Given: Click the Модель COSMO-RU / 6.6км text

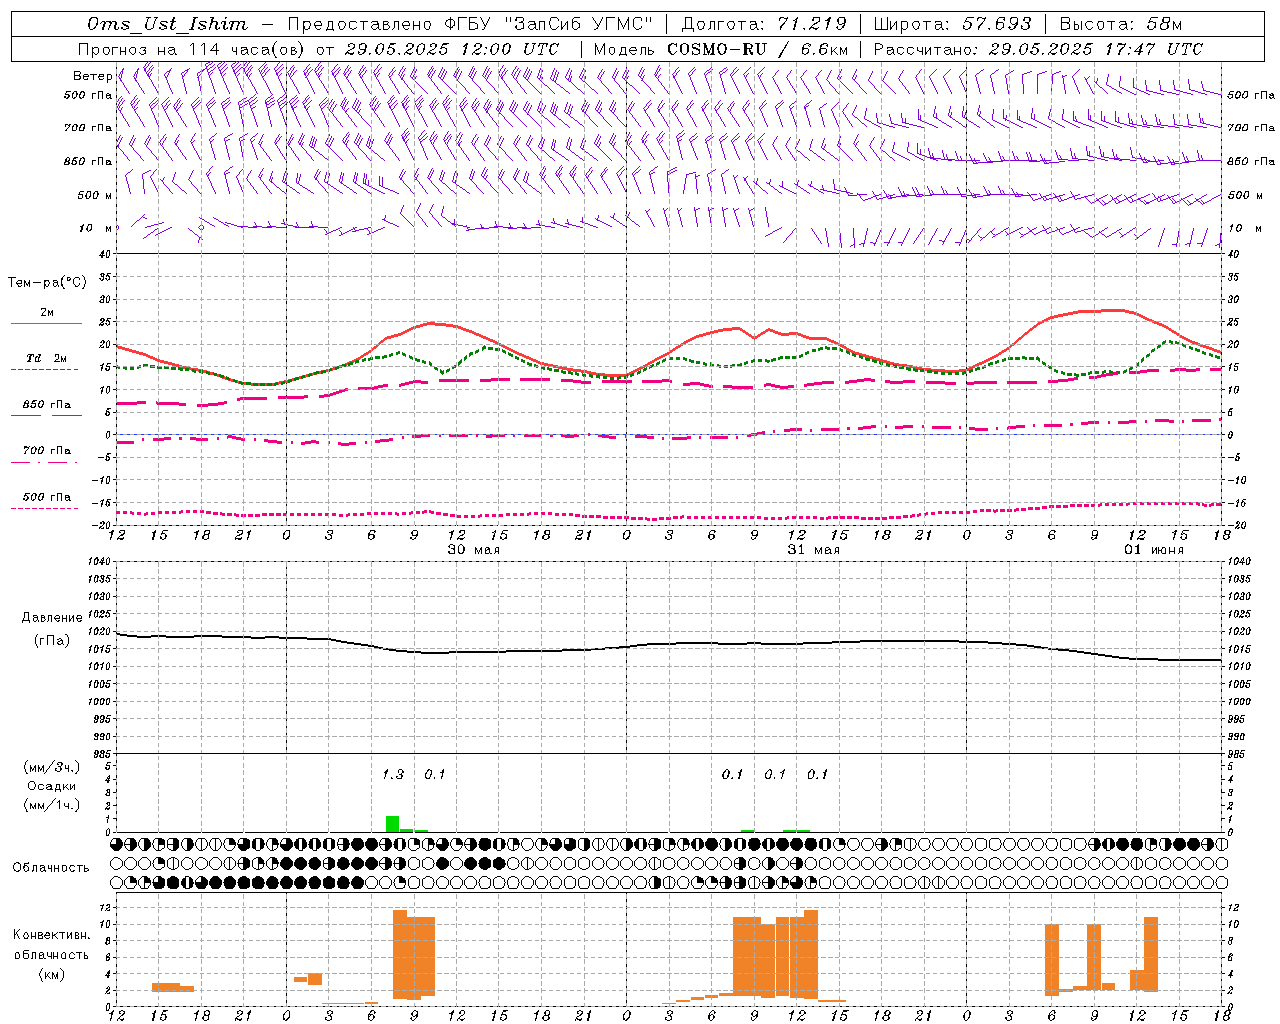Looking at the screenshot, I should [x=720, y=49].
